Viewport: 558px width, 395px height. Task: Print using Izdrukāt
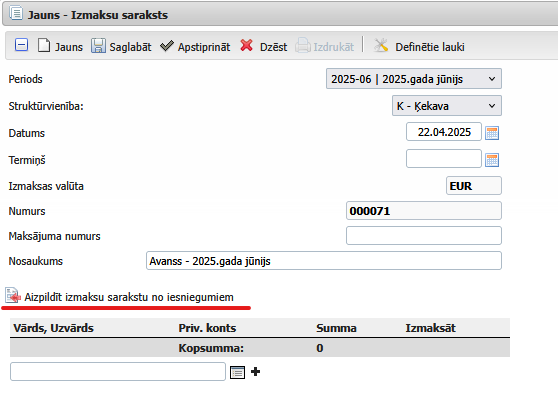tap(333, 47)
